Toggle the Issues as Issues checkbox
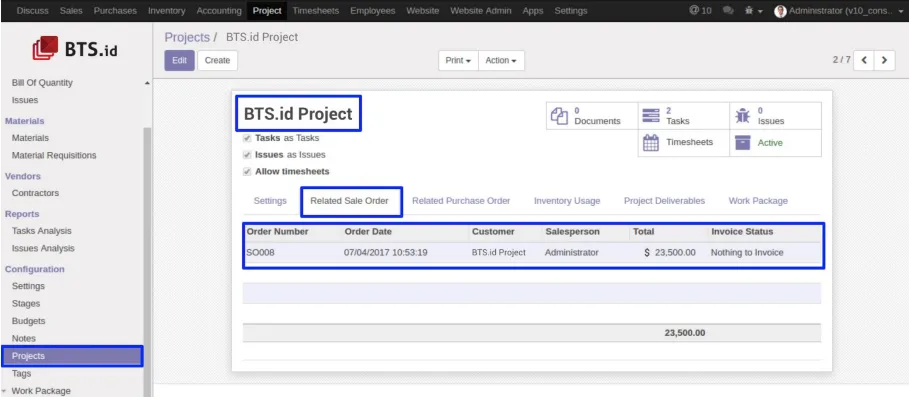This screenshot has height=397, width=909. (247, 155)
